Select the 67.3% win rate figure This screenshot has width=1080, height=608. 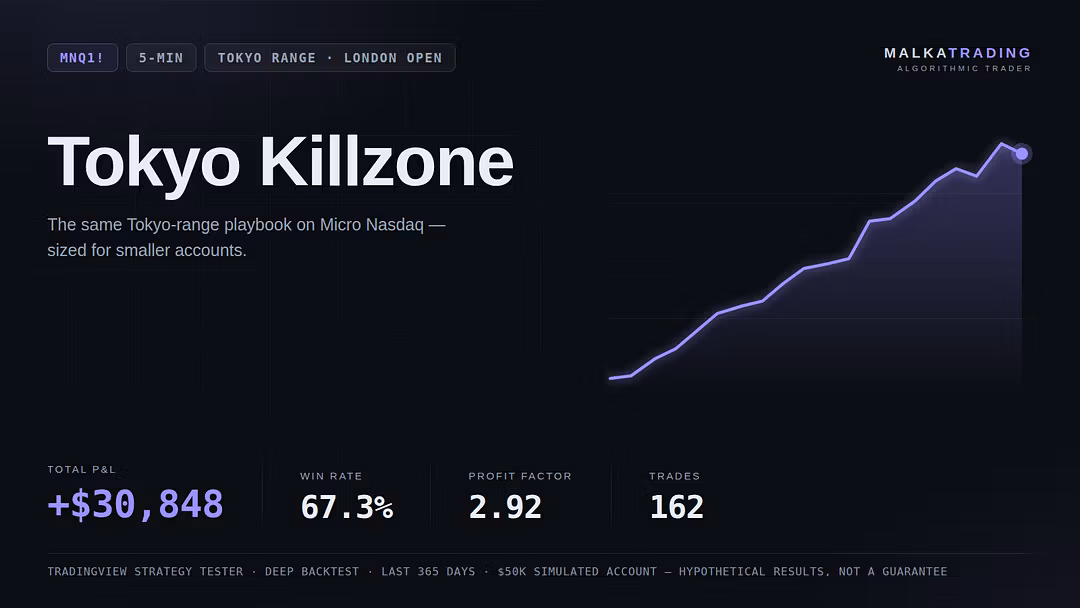346,507
